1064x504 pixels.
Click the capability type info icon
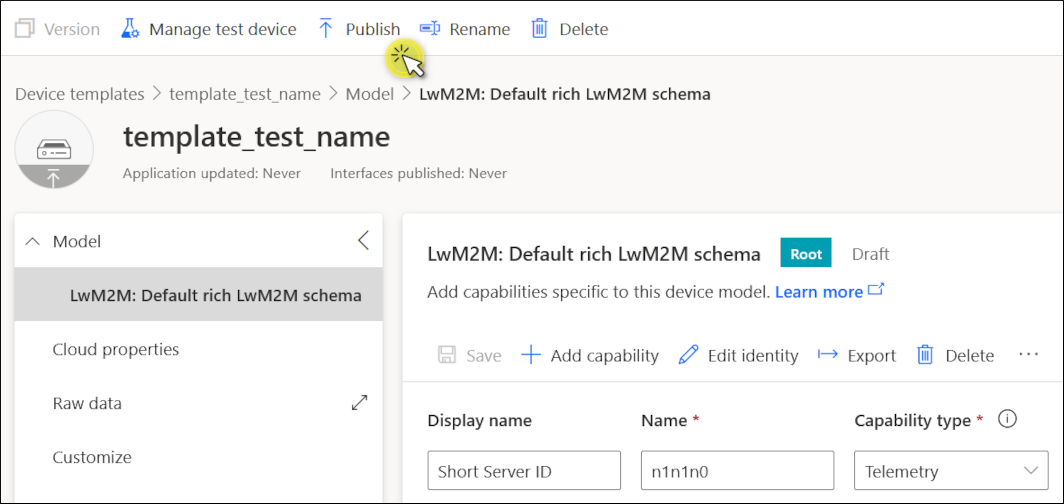[x=1007, y=420]
